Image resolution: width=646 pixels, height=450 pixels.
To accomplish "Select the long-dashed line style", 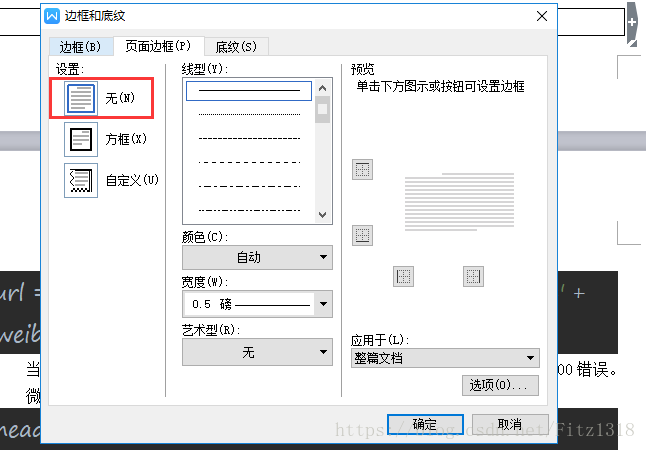I will pos(249,162).
